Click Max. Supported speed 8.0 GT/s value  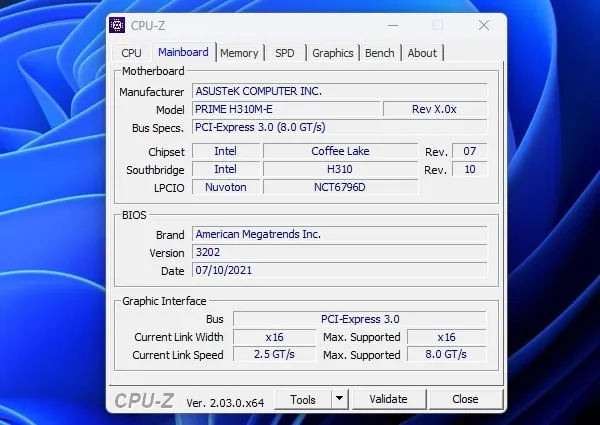[447, 354]
